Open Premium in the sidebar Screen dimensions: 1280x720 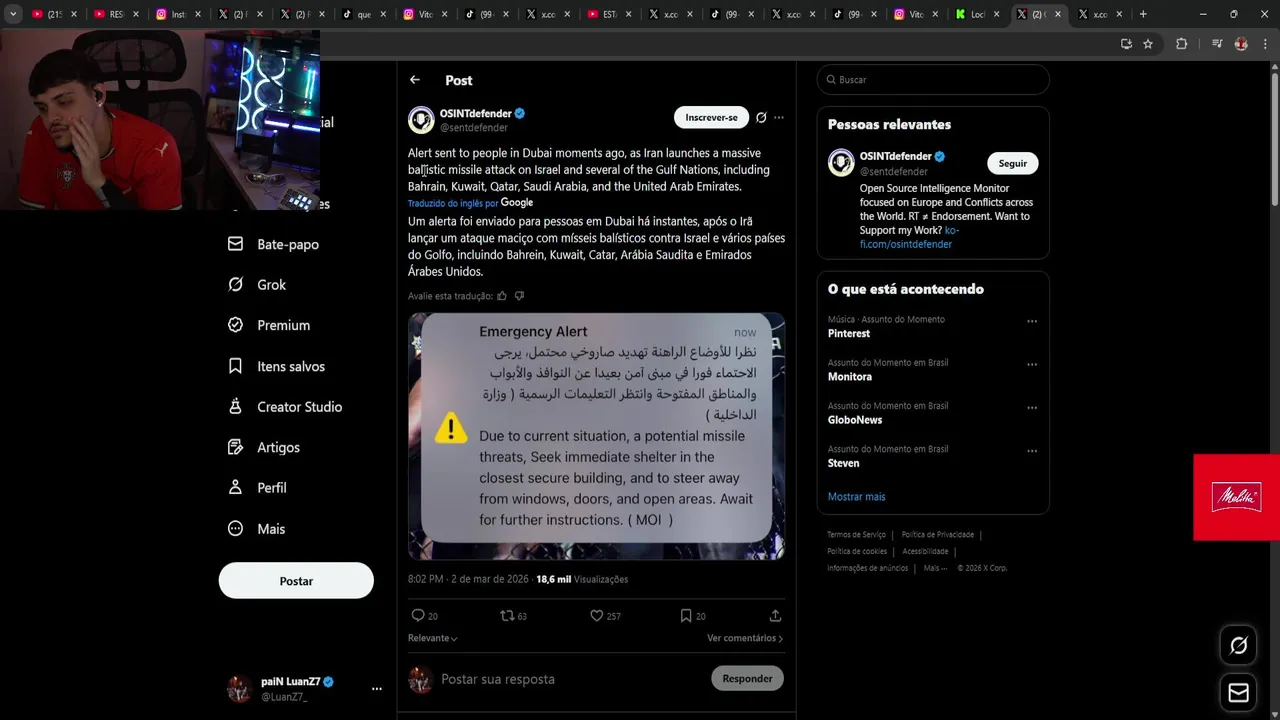pos(269,325)
